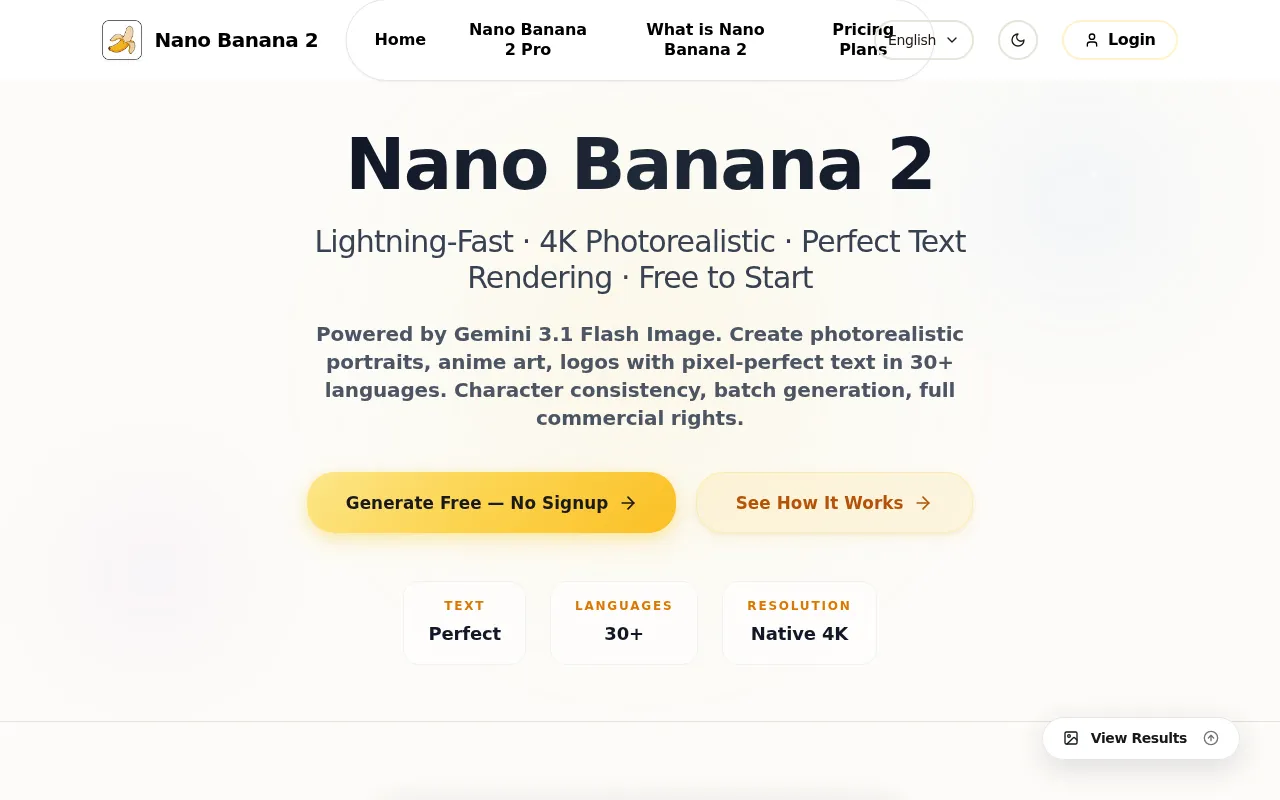Open Pricing Plans
Screen dimensions: 1280x800
click(862, 40)
